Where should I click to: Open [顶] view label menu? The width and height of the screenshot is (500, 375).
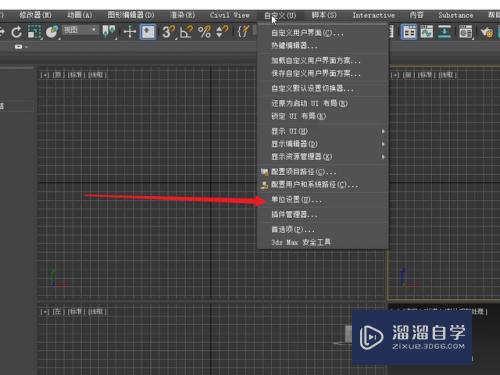click(58, 75)
